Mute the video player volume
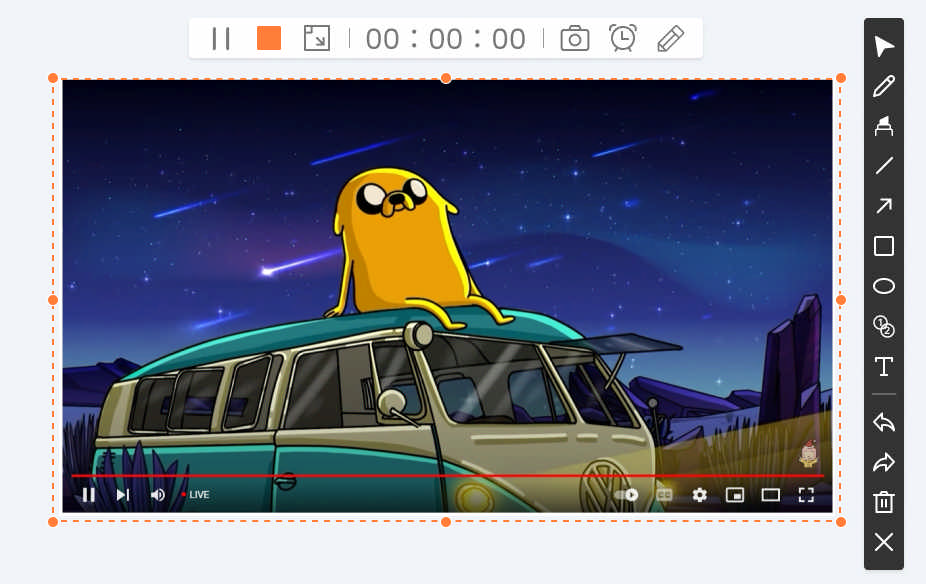 tap(157, 495)
